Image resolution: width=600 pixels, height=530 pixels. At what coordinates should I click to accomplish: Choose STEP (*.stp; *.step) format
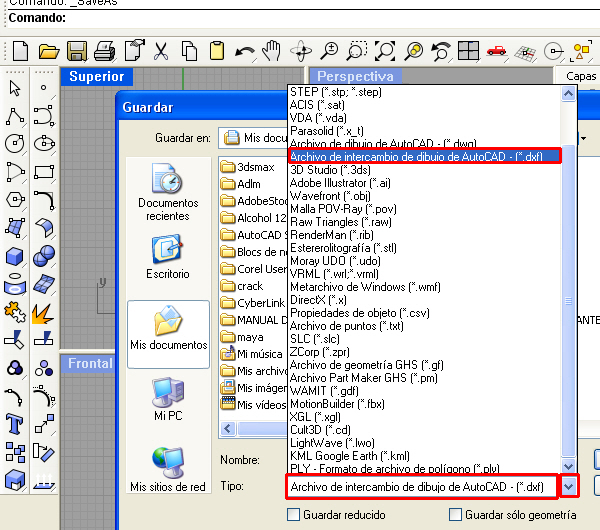coord(425,92)
